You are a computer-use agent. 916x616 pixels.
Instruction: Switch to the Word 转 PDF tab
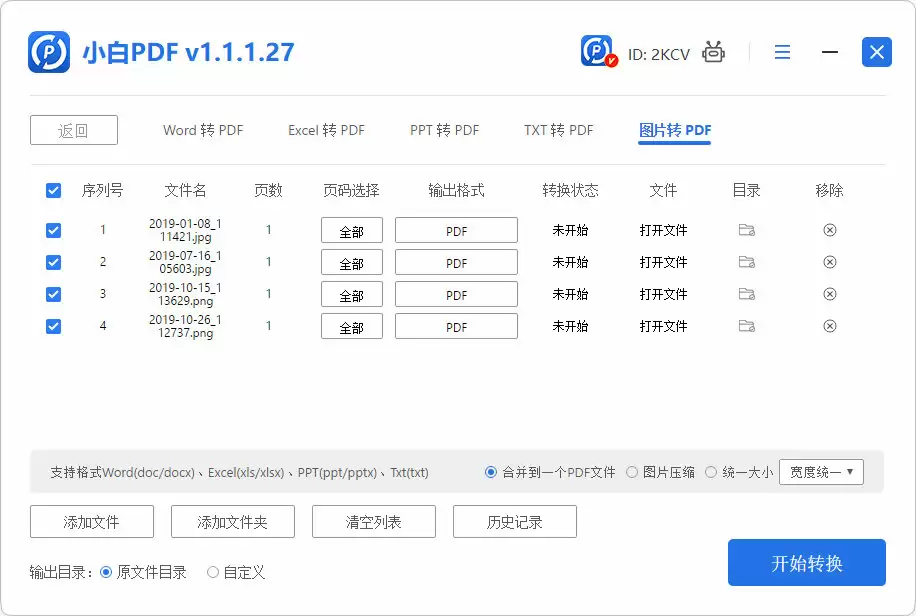coord(202,130)
